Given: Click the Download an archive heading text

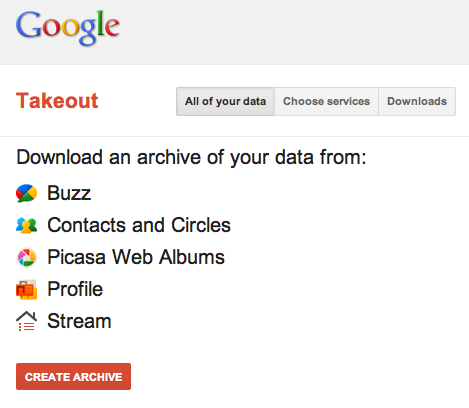Looking at the screenshot, I should click(191, 157).
